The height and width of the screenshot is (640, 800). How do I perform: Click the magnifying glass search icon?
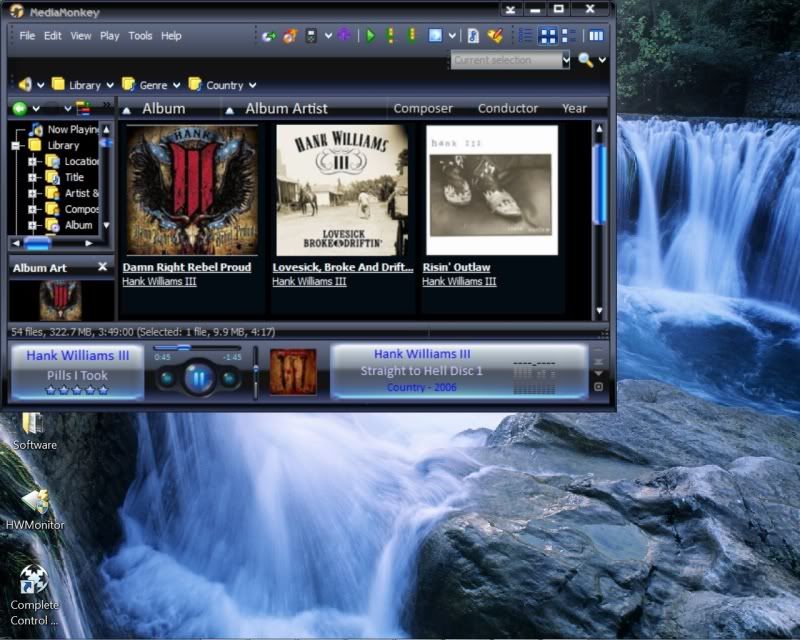[585, 60]
